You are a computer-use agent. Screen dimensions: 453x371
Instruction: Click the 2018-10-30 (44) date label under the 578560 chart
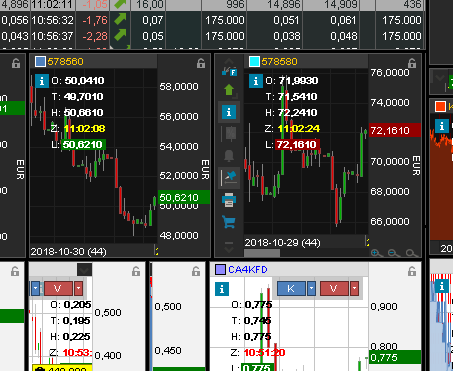coord(68,252)
